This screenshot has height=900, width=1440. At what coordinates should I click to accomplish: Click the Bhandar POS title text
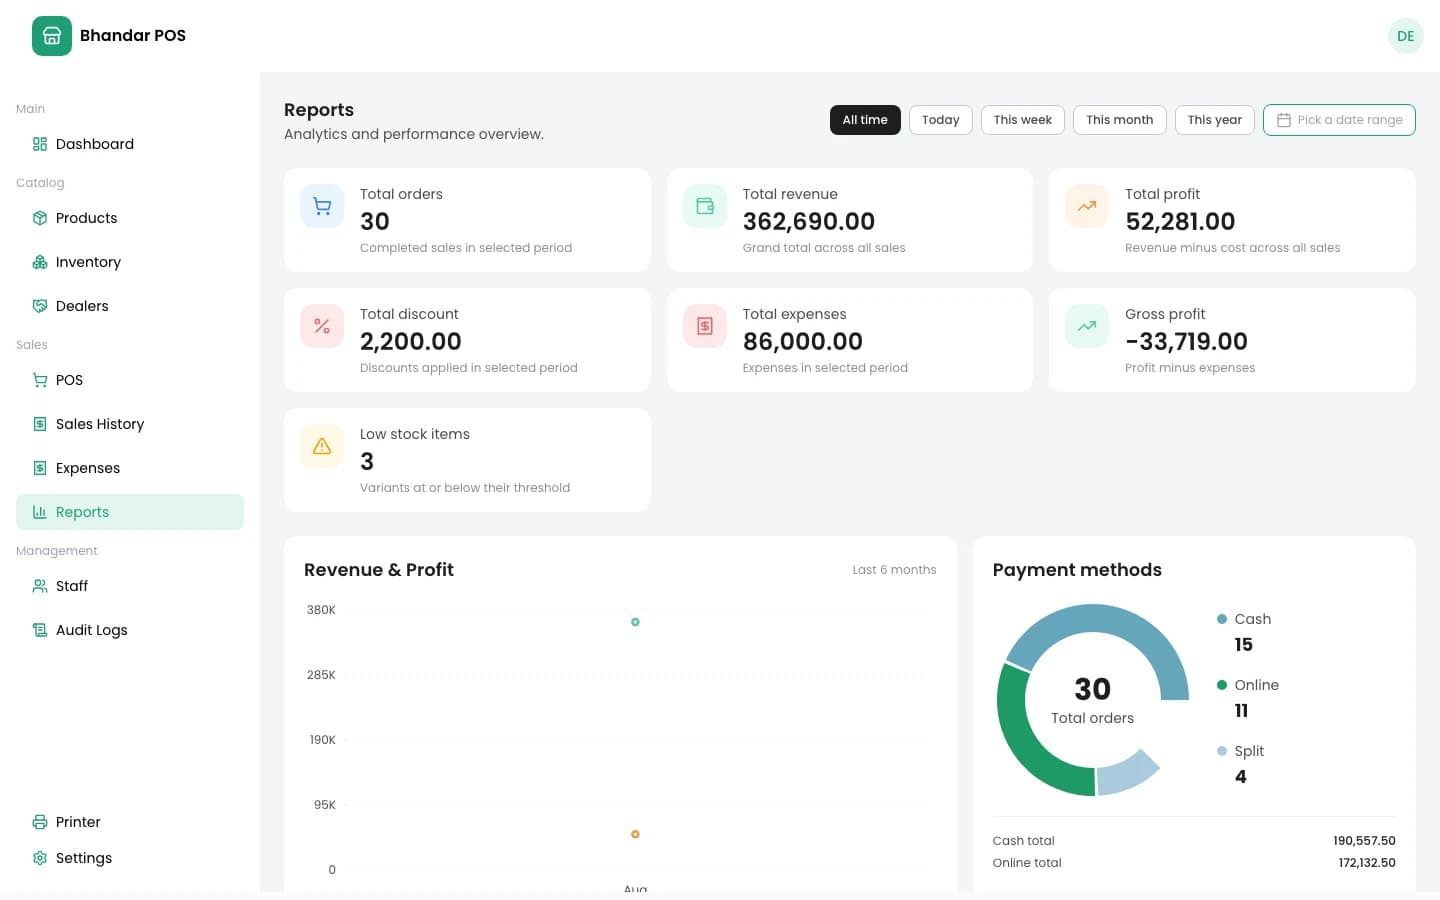coord(133,36)
